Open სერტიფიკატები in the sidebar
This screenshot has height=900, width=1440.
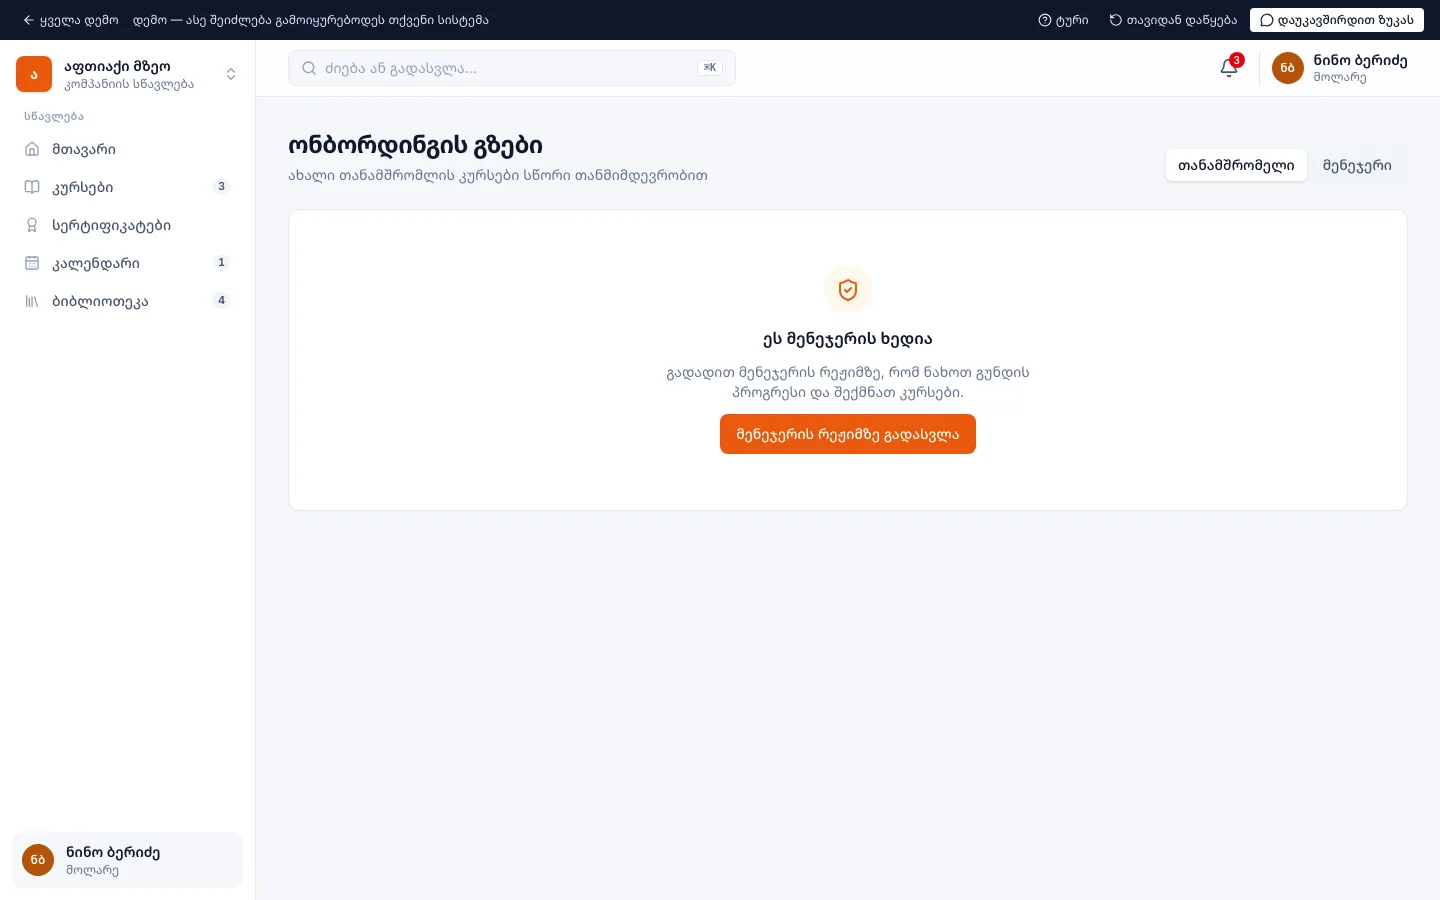(x=127, y=225)
